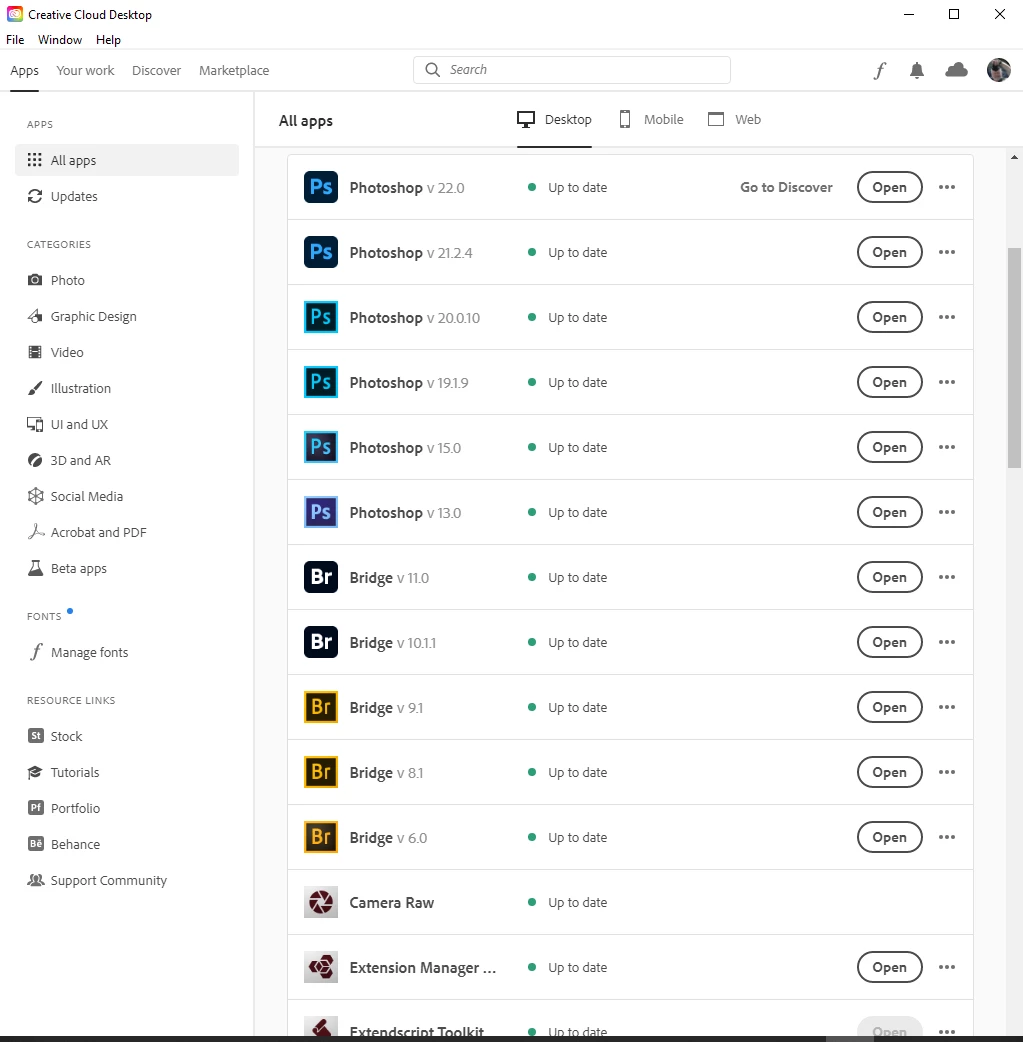Screen dimensions: 1023x1042
Task: Click the Photoshop v 21.2.4 app icon
Action: pyautogui.click(x=320, y=253)
